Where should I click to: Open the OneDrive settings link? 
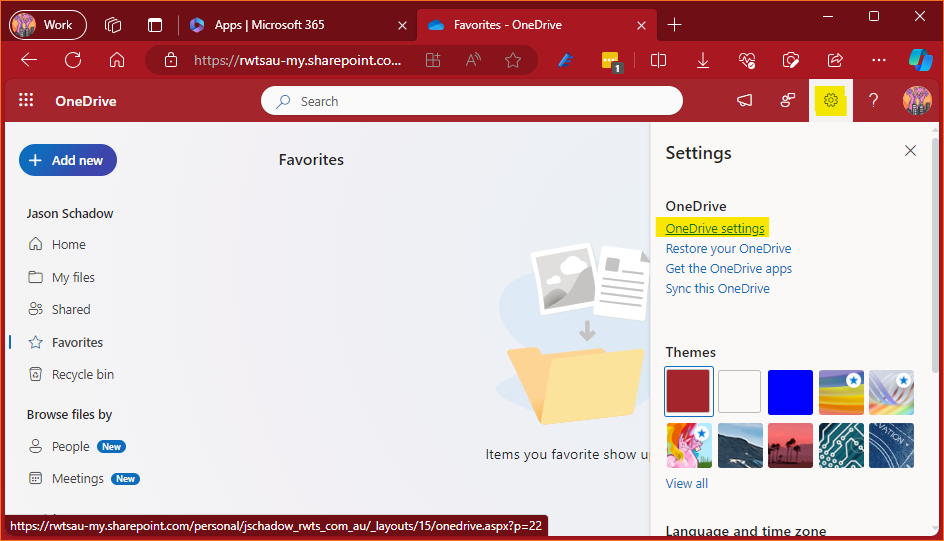tap(715, 229)
